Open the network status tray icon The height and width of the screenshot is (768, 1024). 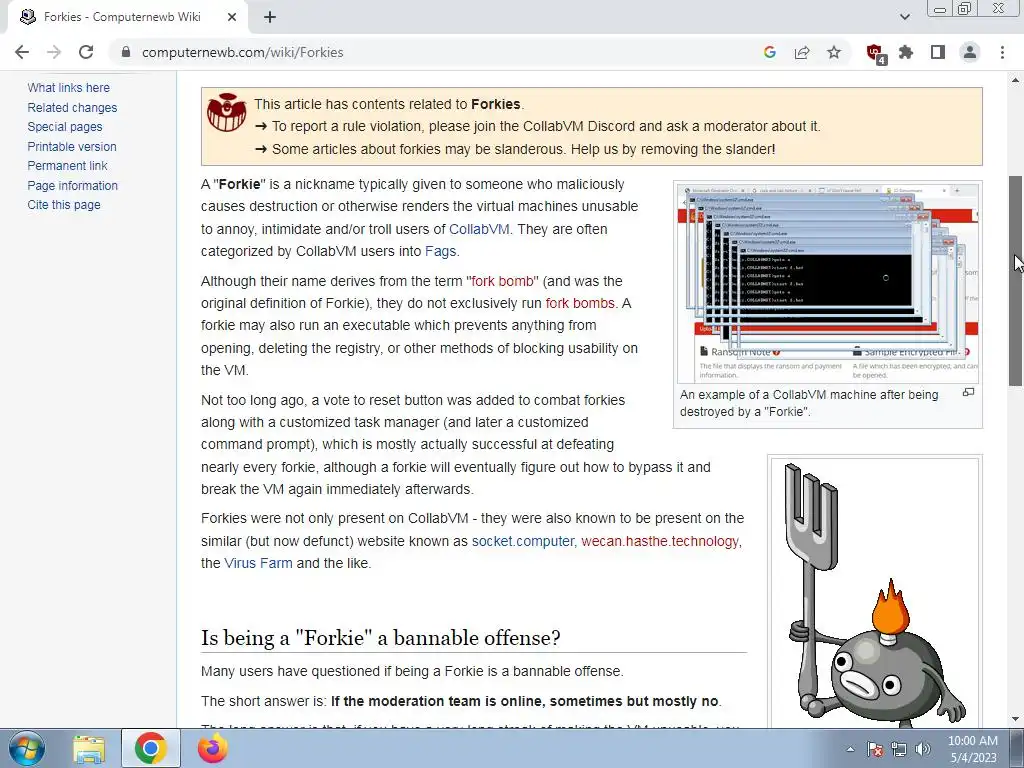(899, 749)
